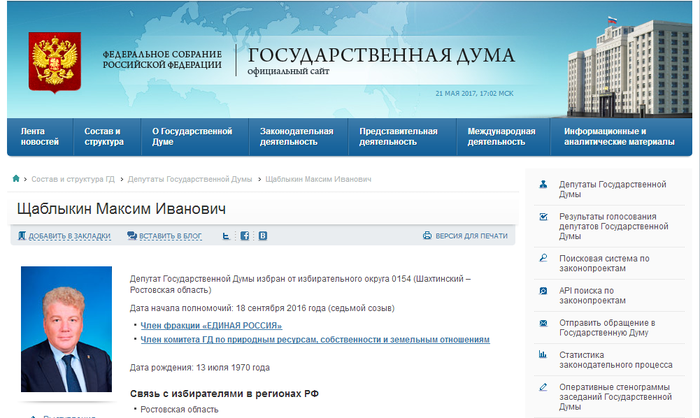Screen dimensions: 700x418
Task: Open the Лента новостей menu
Action: [40, 137]
